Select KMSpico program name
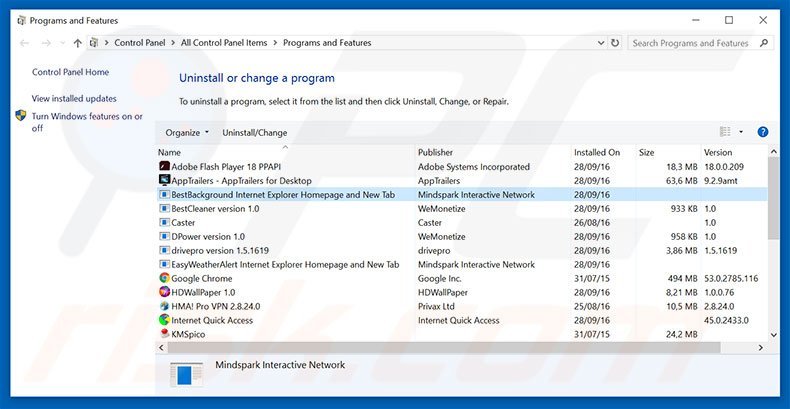Image resolution: width=790 pixels, height=409 pixels. tap(188, 334)
